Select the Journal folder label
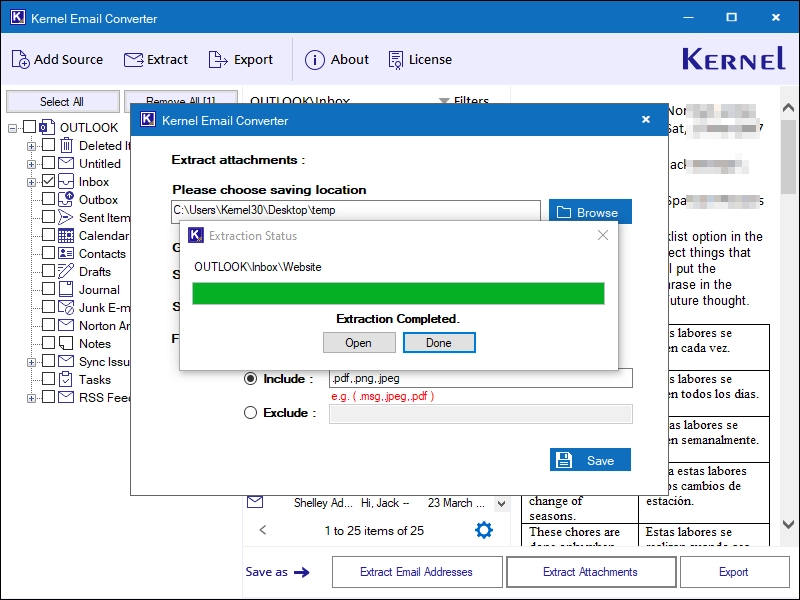Screen dimensions: 800x600 [99, 289]
